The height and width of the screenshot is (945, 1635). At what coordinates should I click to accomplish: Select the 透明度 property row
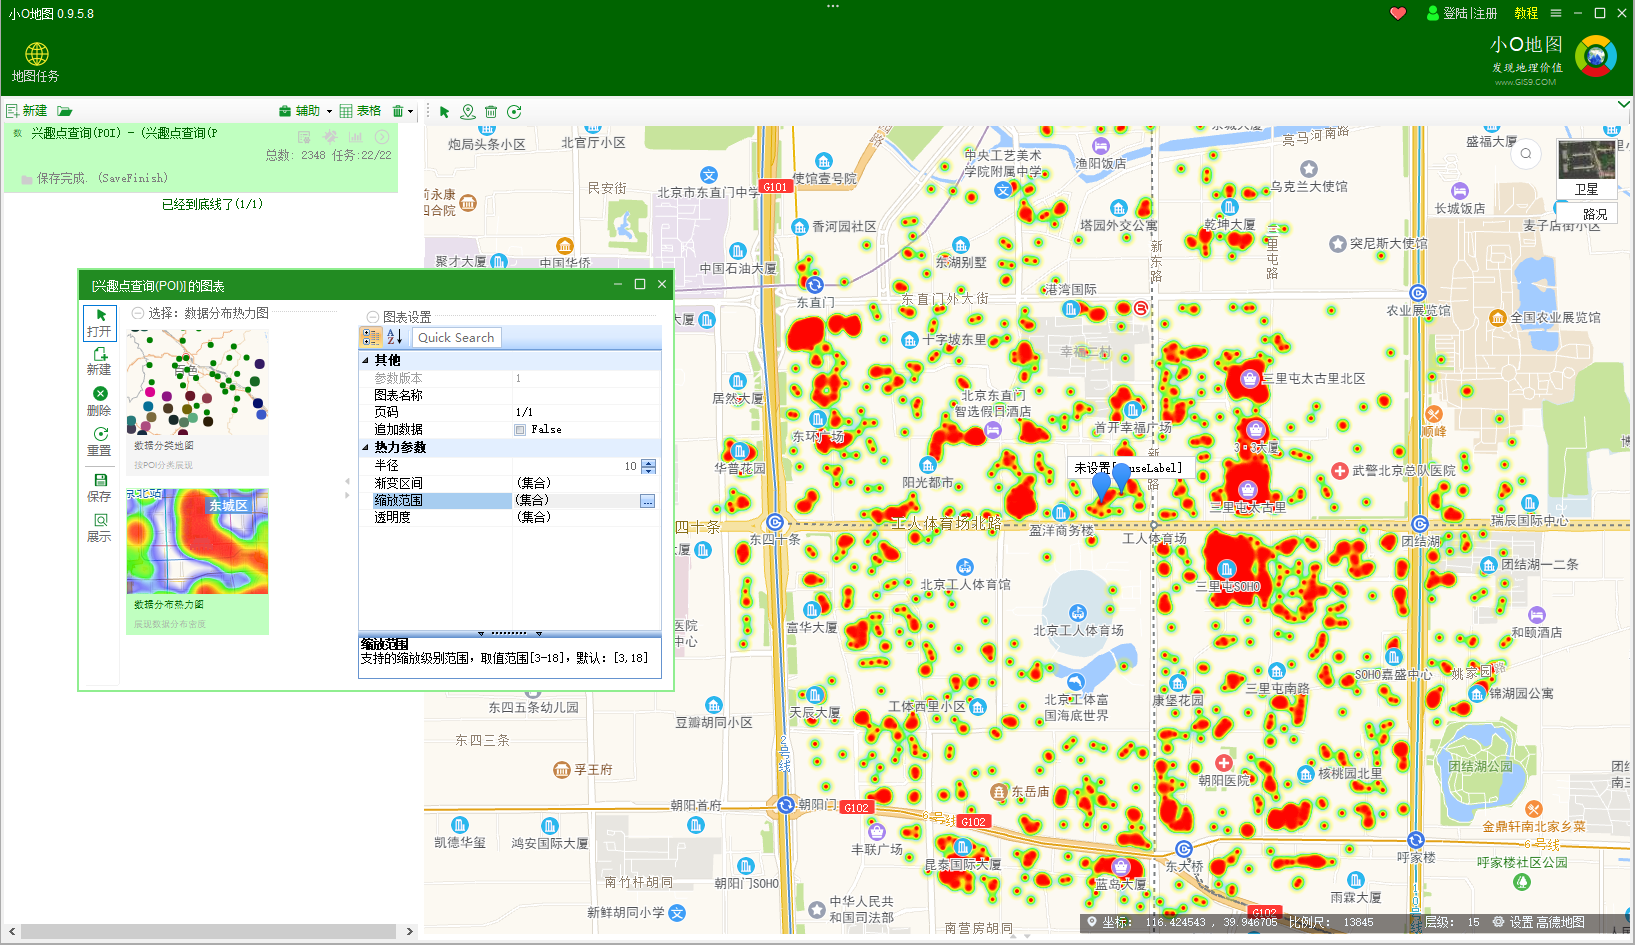tap(510, 517)
